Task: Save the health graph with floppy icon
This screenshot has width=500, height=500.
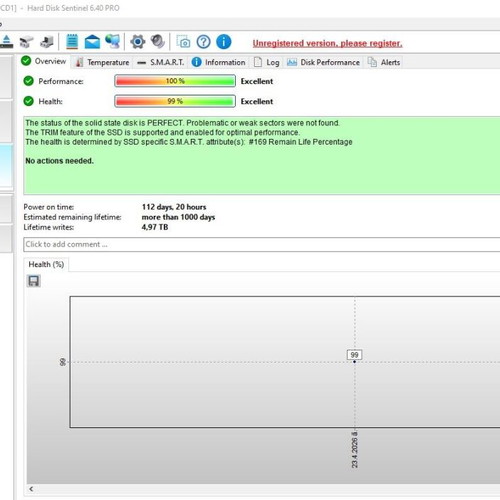Action: pyautogui.click(x=33, y=281)
